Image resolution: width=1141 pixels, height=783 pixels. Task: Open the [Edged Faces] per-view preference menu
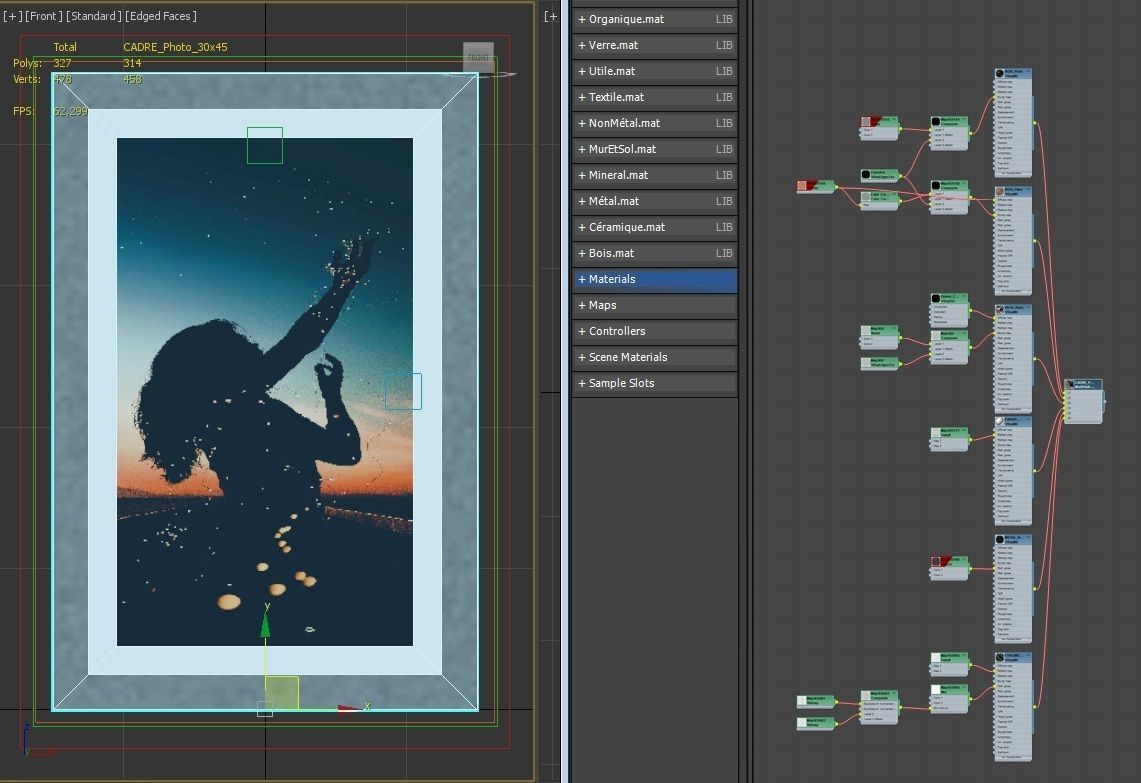tap(161, 16)
